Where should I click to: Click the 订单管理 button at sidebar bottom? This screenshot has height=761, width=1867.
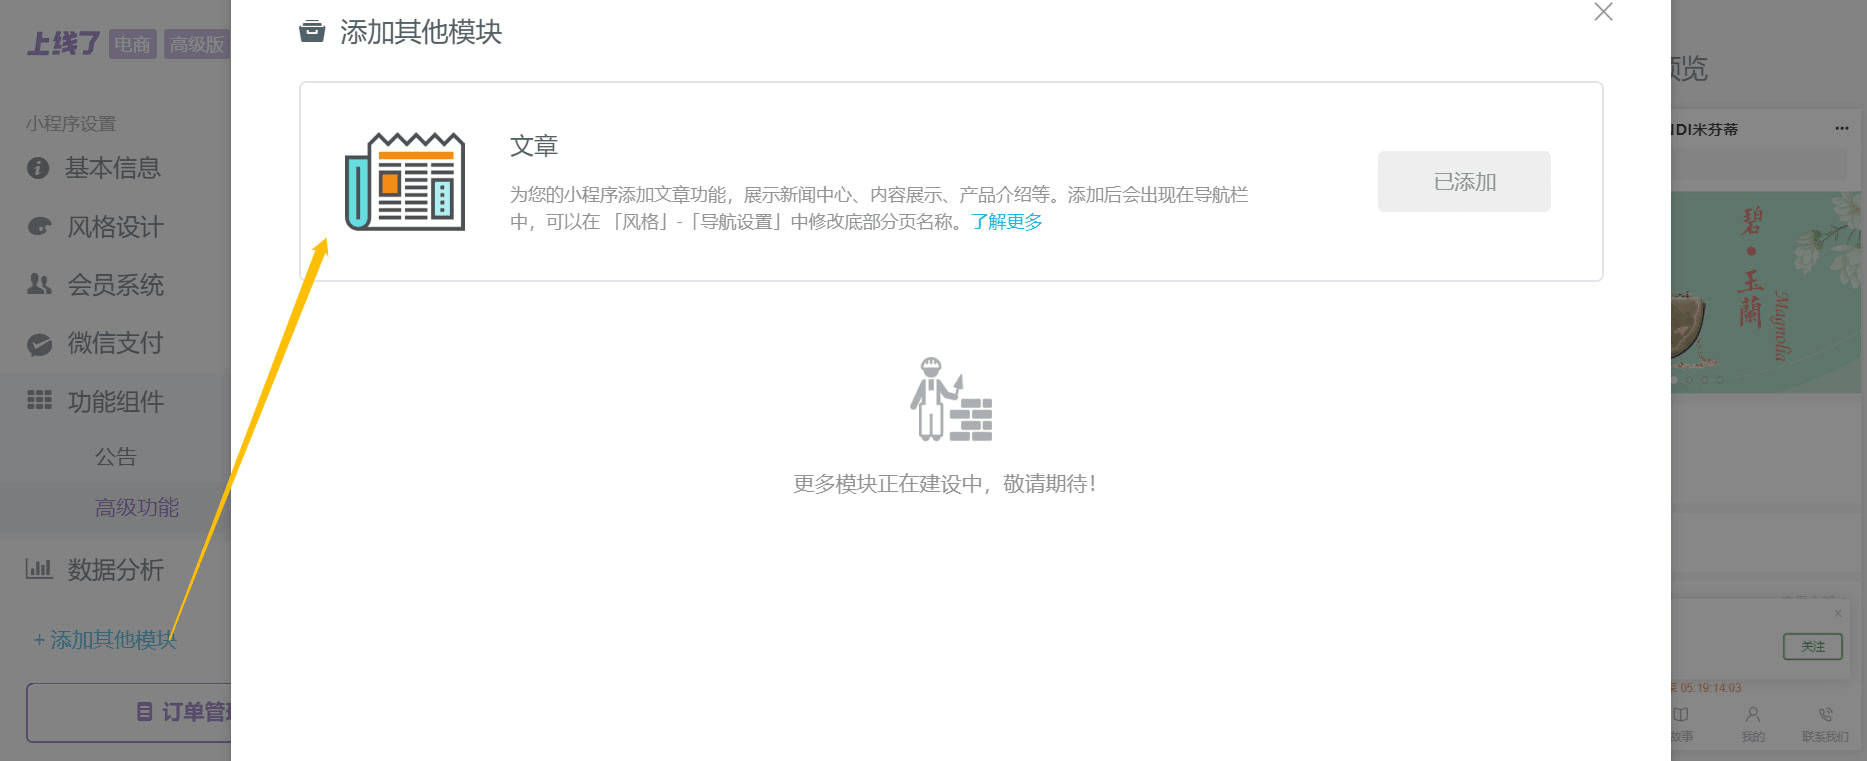[129, 713]
